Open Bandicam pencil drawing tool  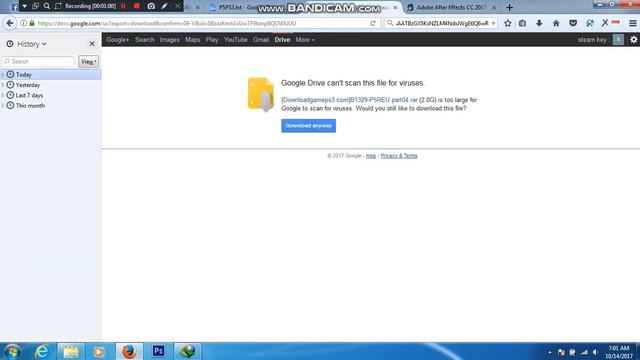click(x=164, y=6)
